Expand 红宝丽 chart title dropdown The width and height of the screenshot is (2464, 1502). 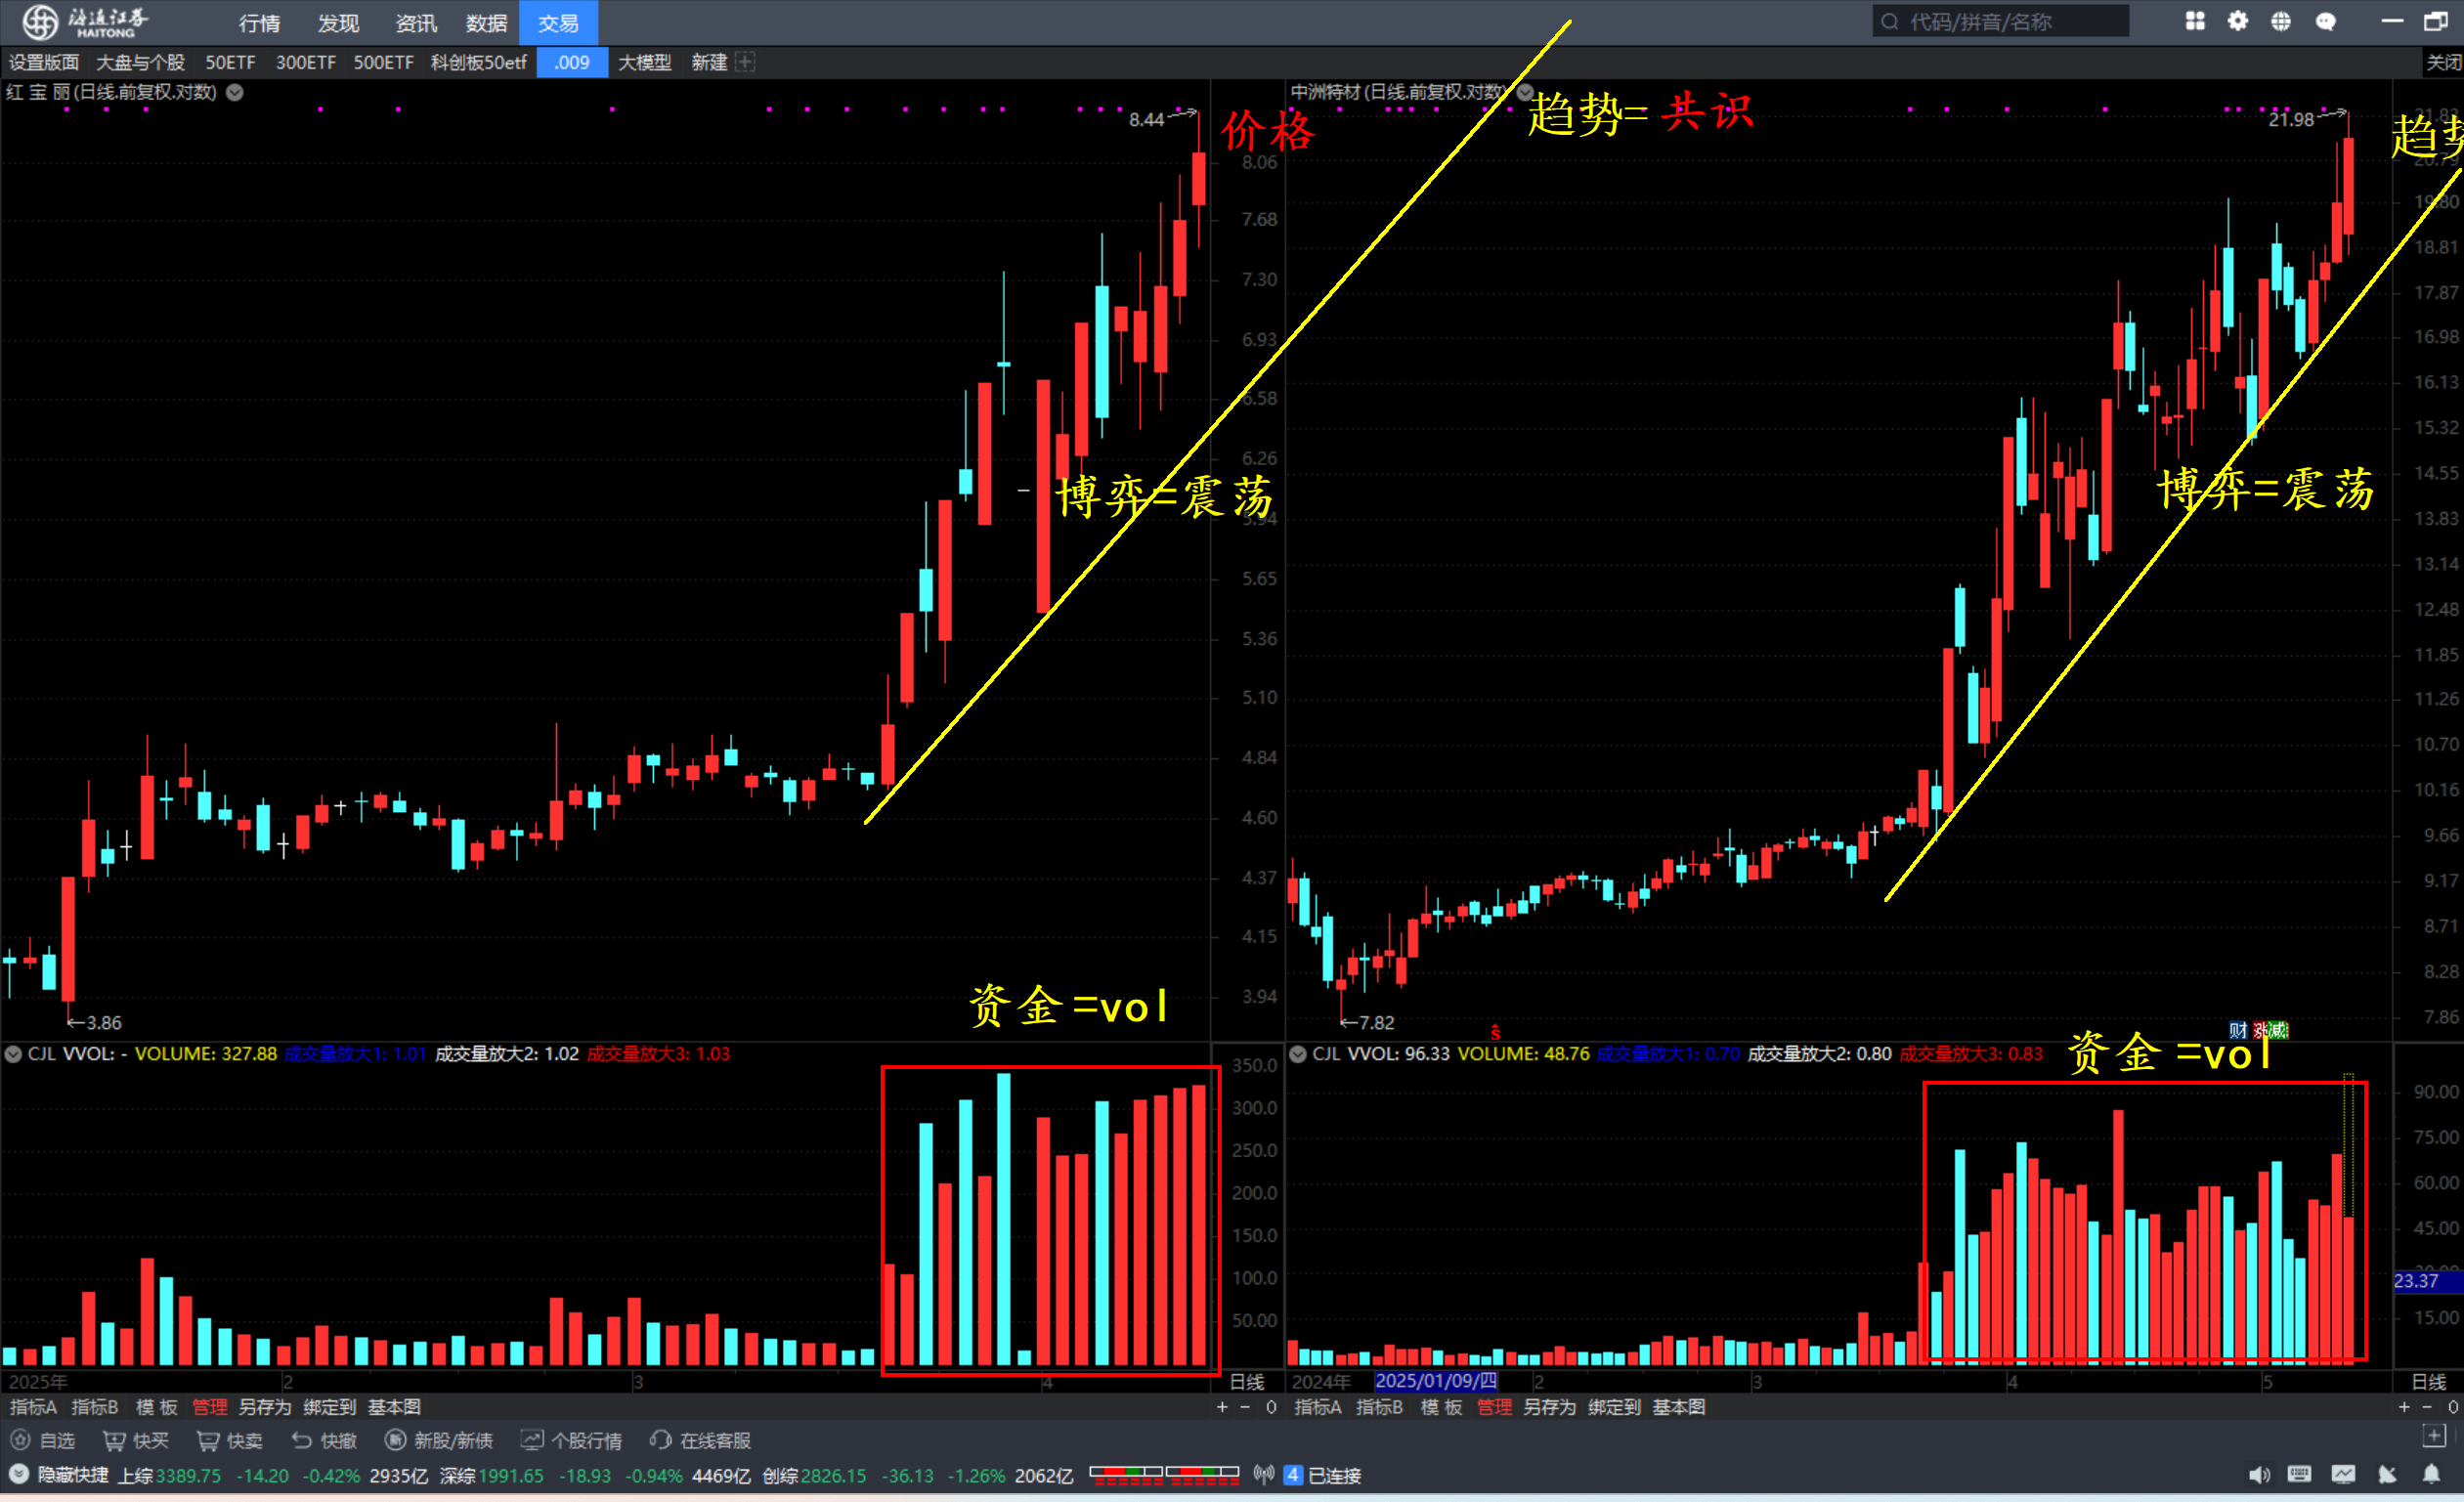click(x=235, y=92)
